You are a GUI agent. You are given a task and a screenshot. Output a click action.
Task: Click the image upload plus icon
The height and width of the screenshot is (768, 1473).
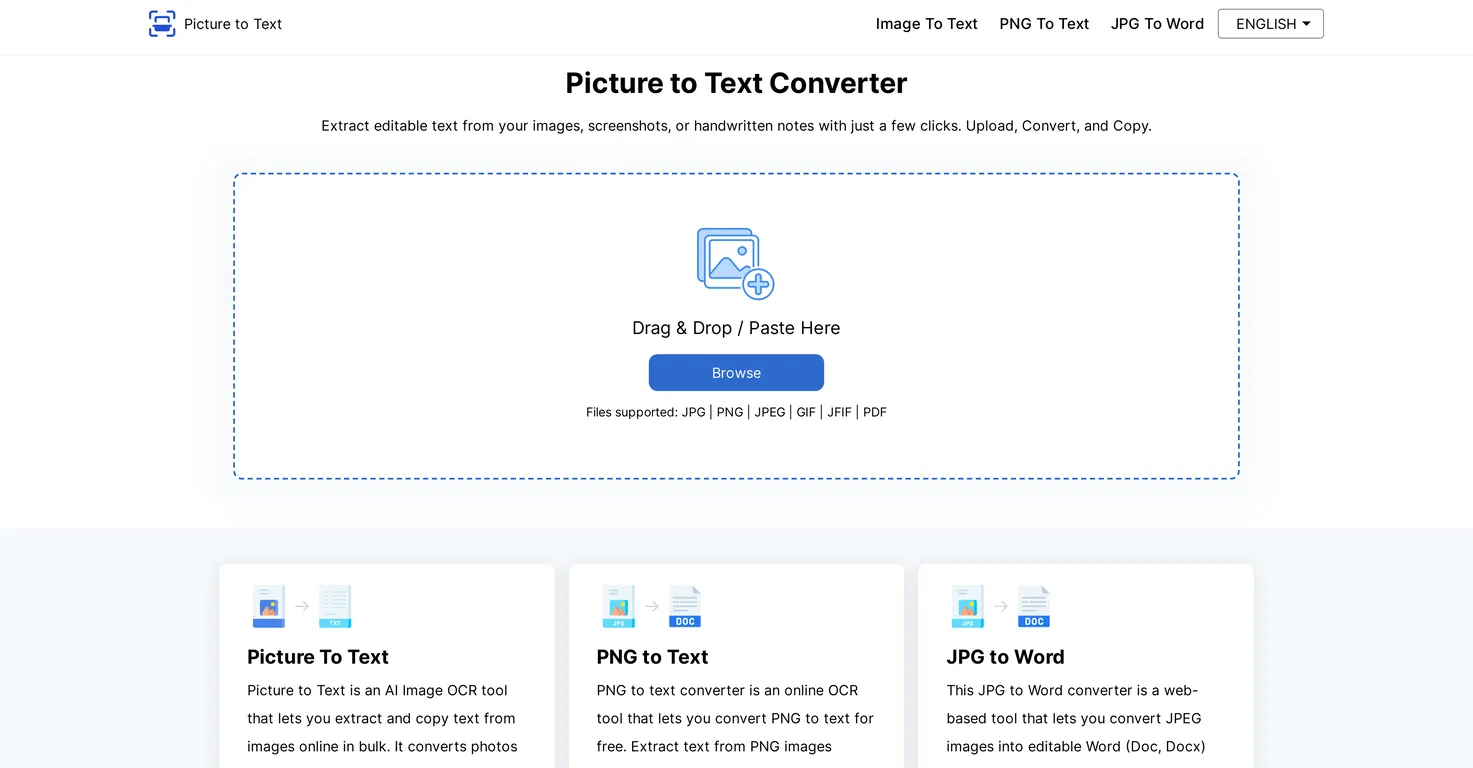tap(736, 263)
